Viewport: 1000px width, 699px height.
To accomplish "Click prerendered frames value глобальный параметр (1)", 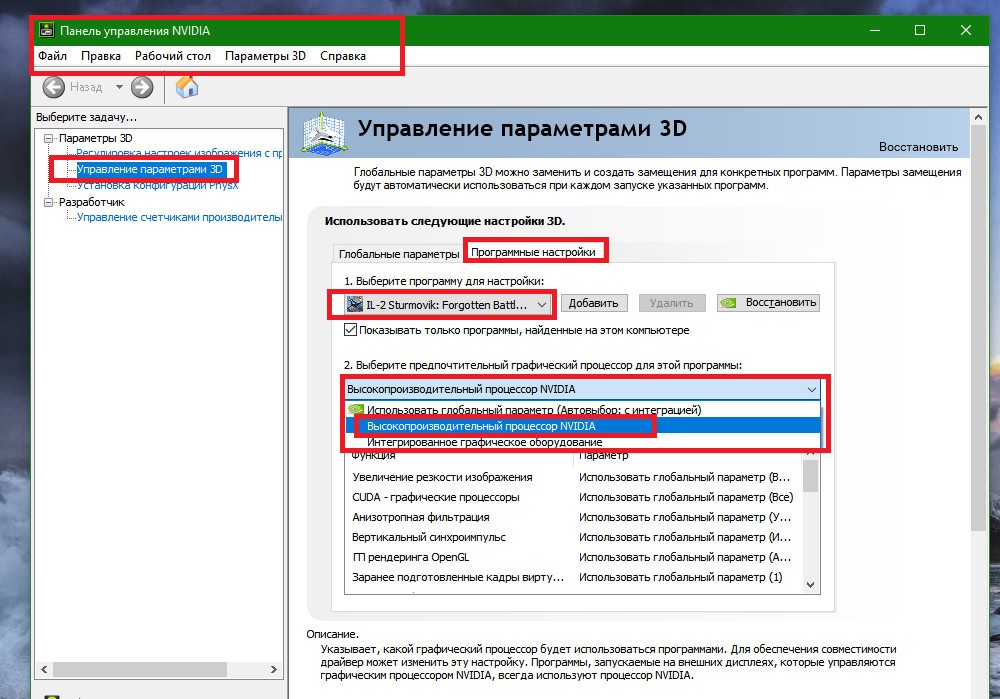I will coord(680,577).
